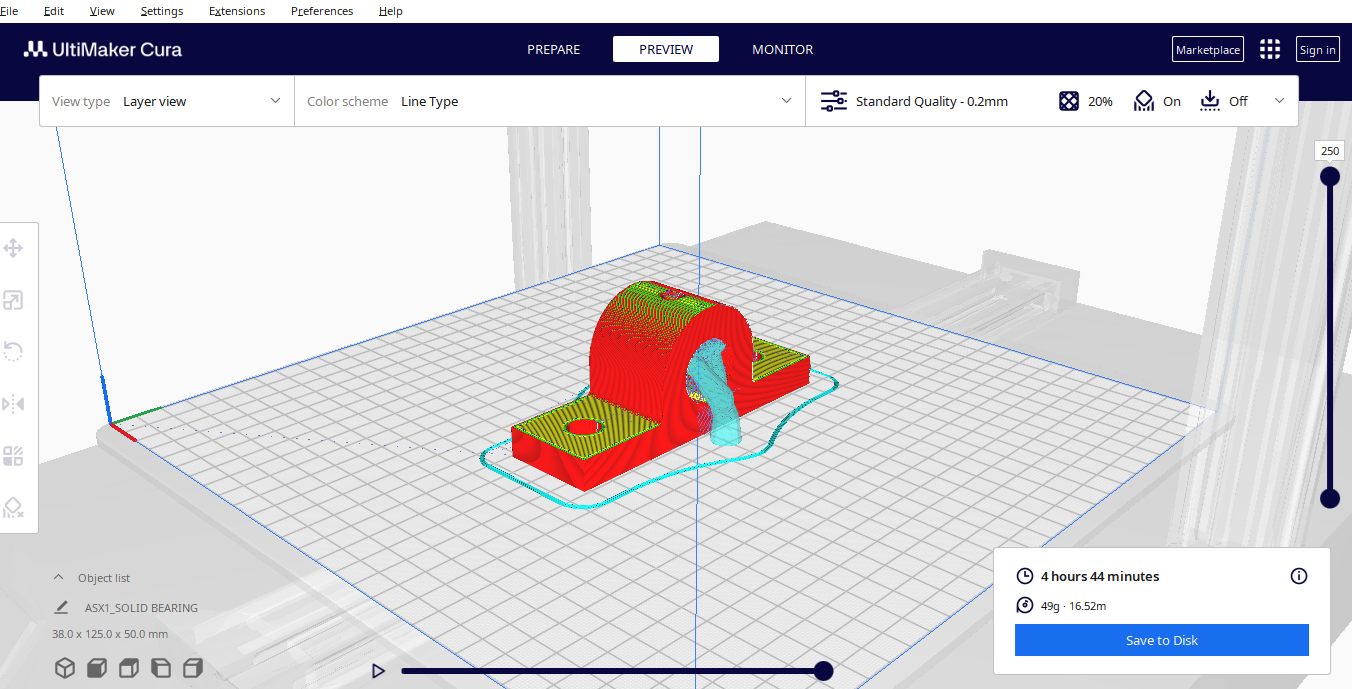
Task: Switch to front view icon
Action: pyautogui.click(x=97, y=668)
